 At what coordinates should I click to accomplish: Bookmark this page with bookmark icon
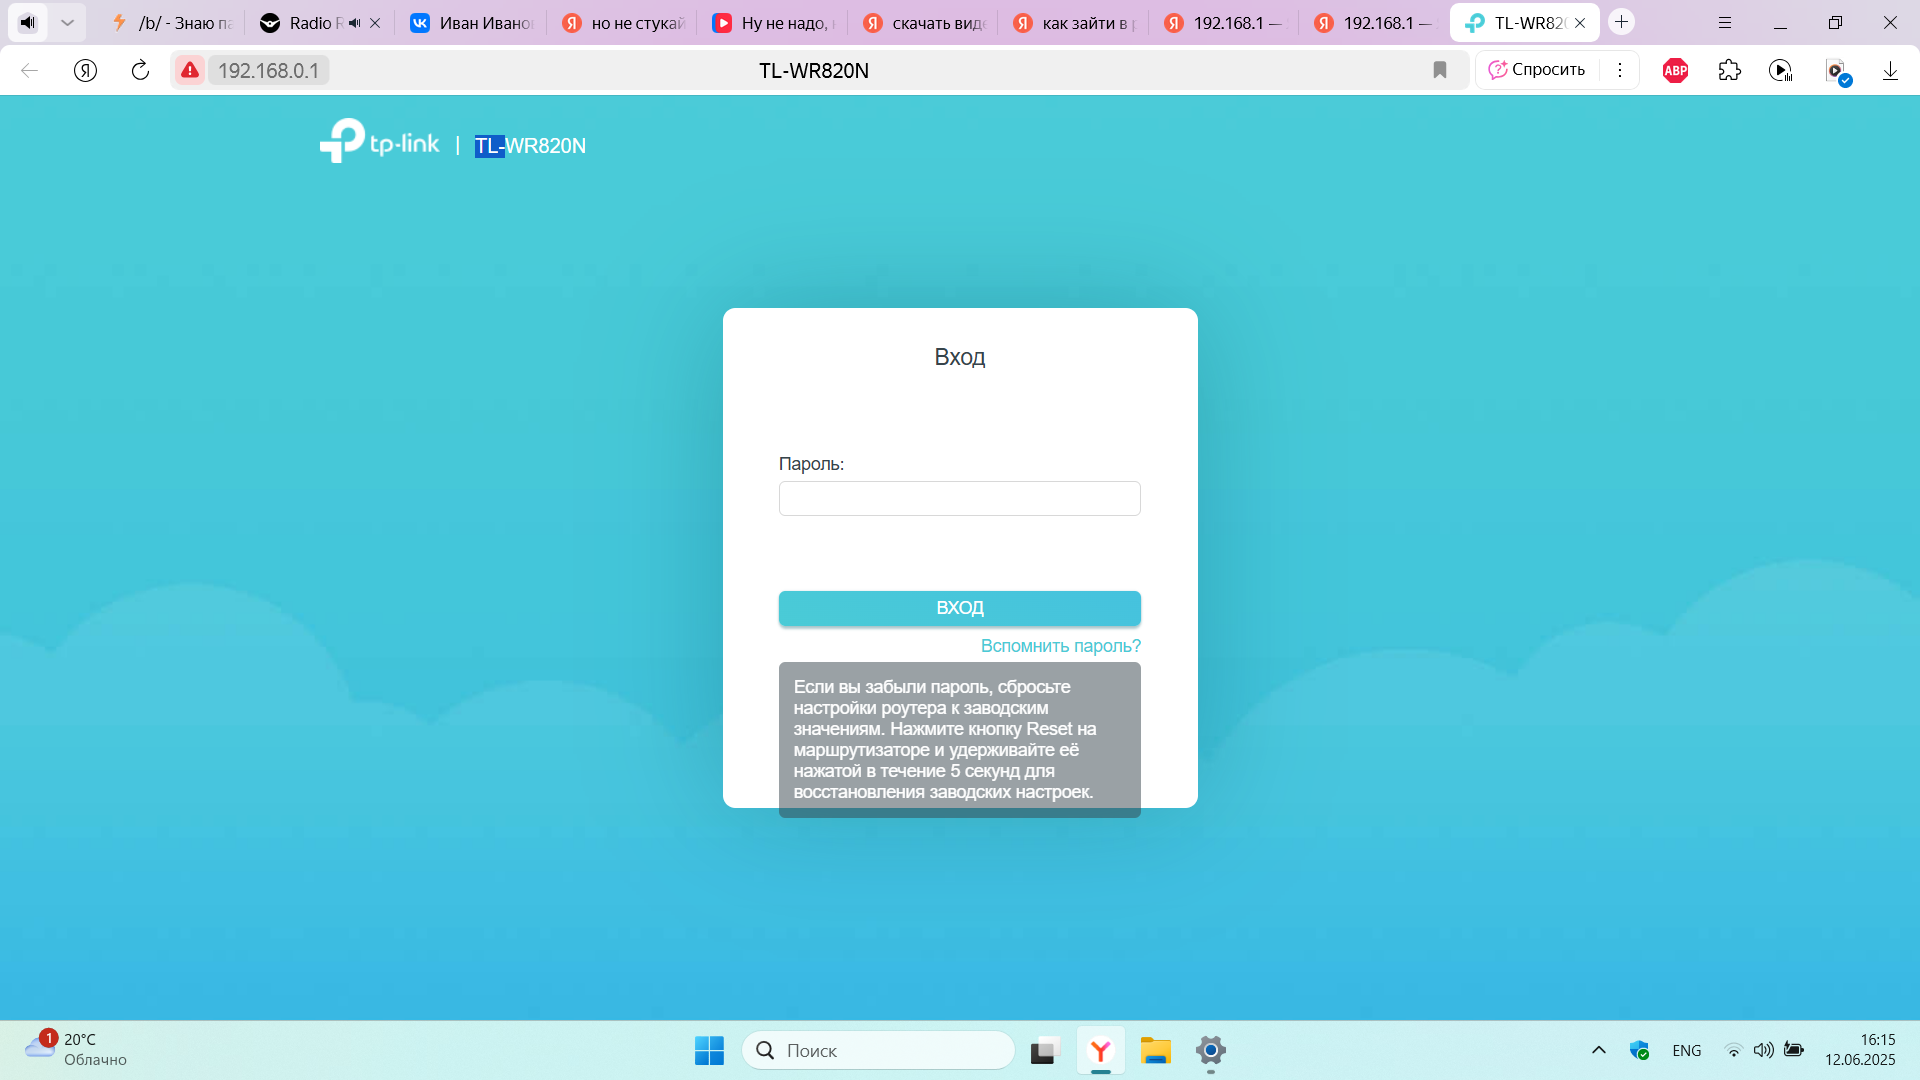click(1440, 70)
